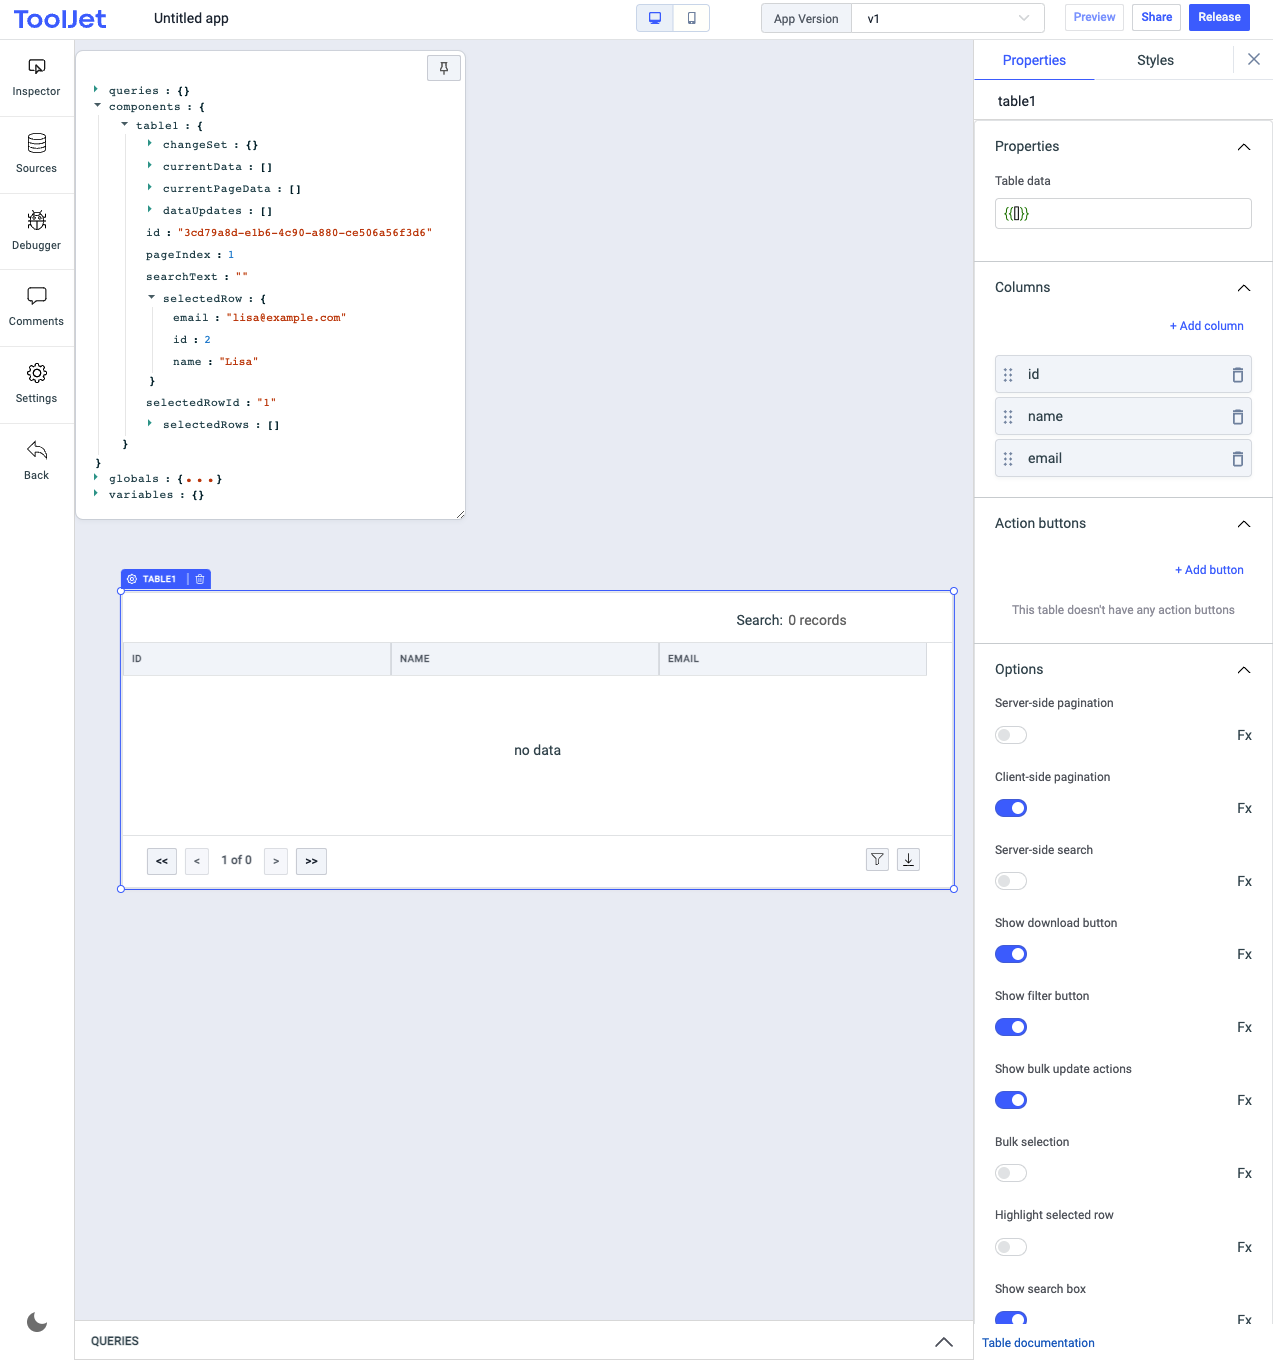This screenshot has width=1273, height=1360.
Task: Click the Share button
Action: [1156, 17]
